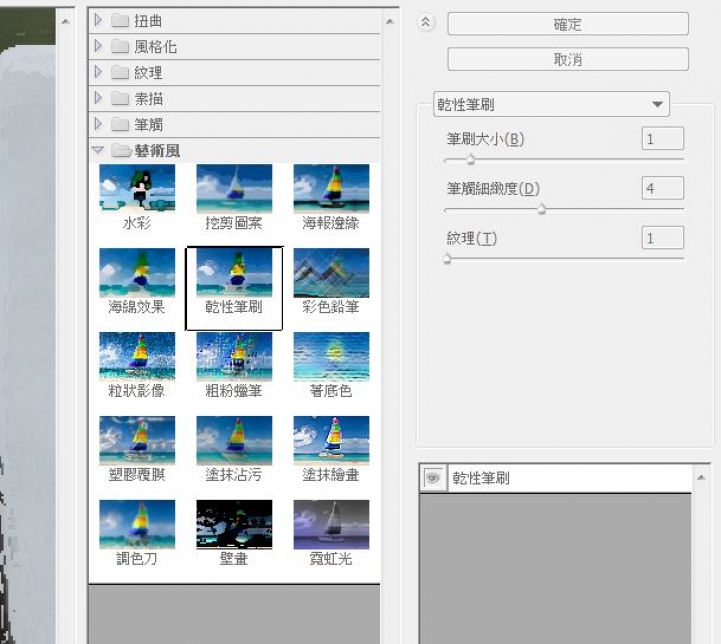Screen dimensions: 721x644
Task: Click effect layers scrollbar up arrow
Action: point(701,478)
